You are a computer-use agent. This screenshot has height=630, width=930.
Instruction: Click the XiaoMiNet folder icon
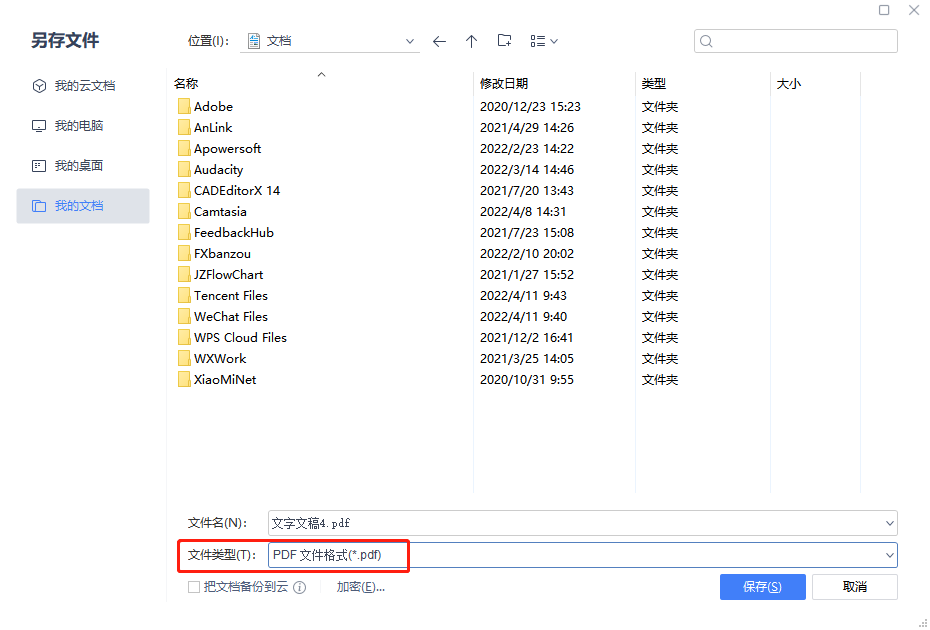coord(184,380)
